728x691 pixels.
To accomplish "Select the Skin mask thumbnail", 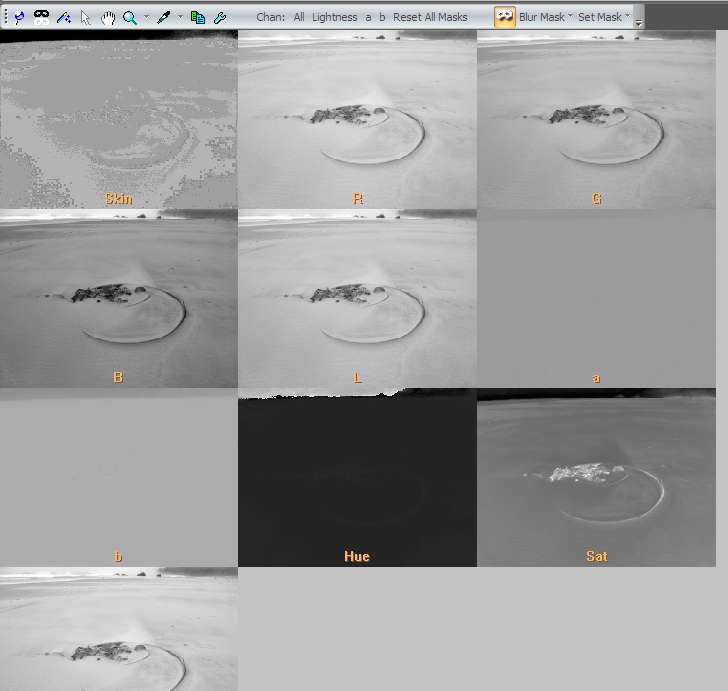I will coord(119,119).
